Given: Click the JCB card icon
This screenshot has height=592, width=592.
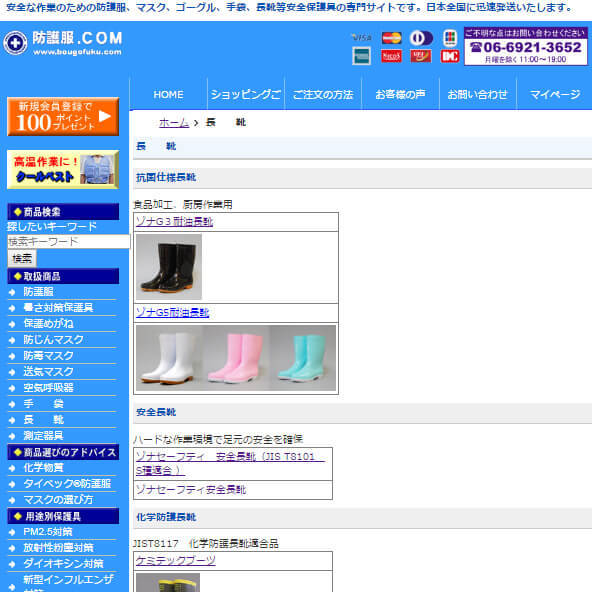Looking at the screenshot, I should tap(450, 38).
